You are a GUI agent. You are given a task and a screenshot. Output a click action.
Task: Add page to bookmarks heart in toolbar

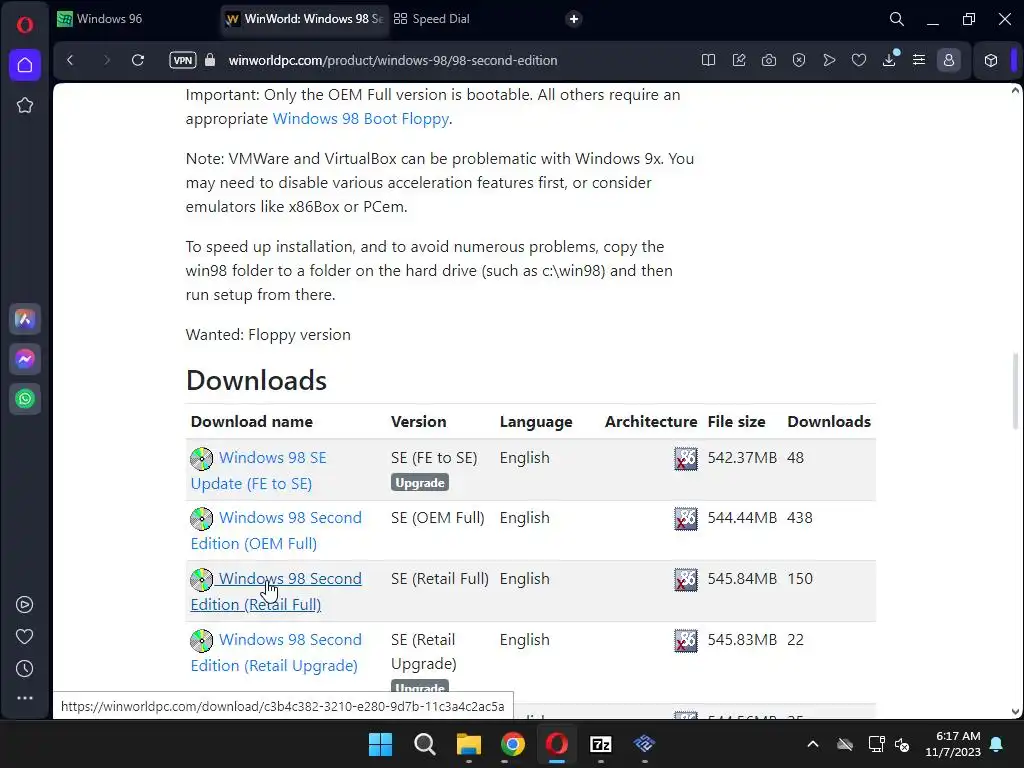[859, 60]
